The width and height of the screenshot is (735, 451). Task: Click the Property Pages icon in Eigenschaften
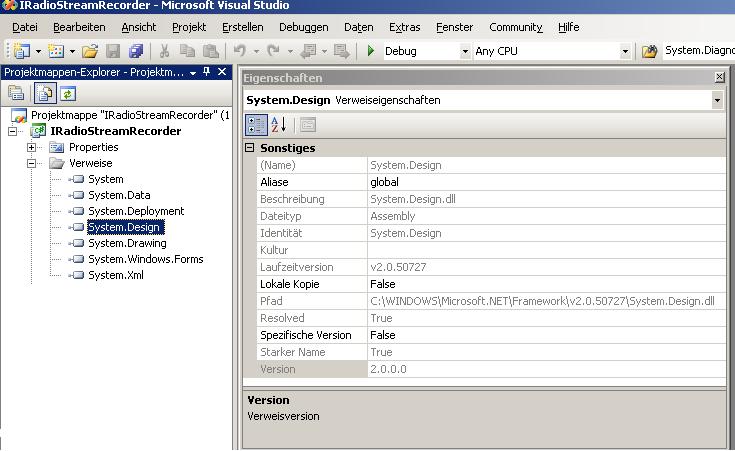click(308, 125)
